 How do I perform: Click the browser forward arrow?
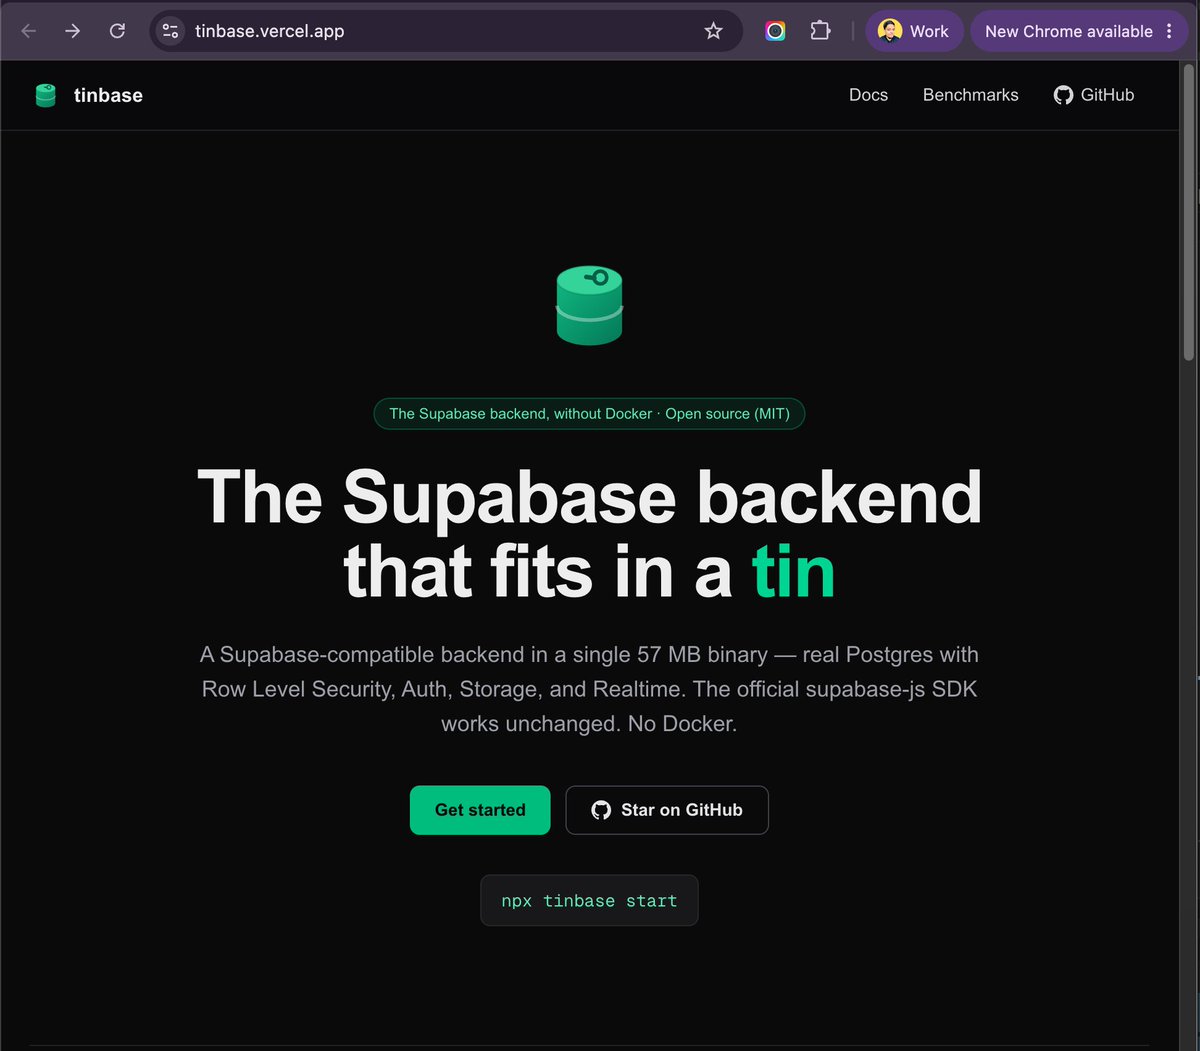click(73, 31)
